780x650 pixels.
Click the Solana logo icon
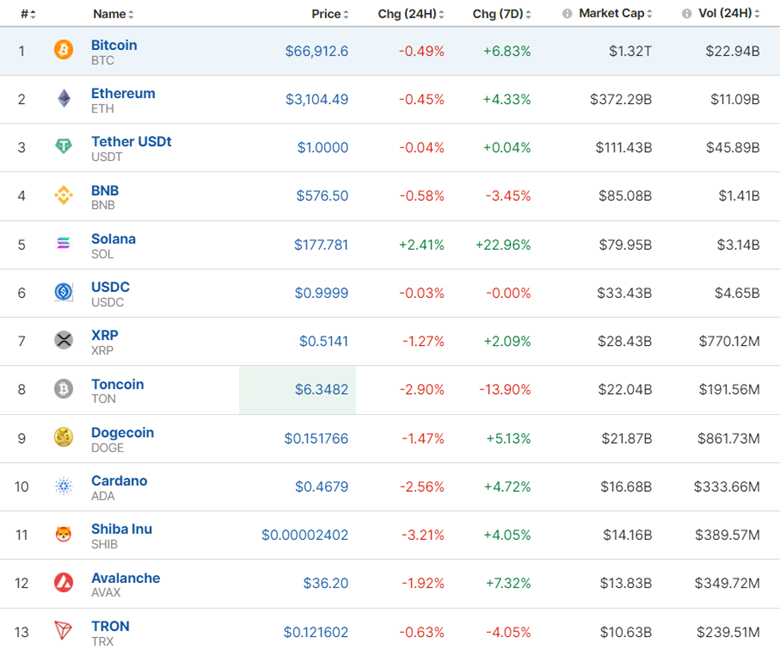pos(64,243)
